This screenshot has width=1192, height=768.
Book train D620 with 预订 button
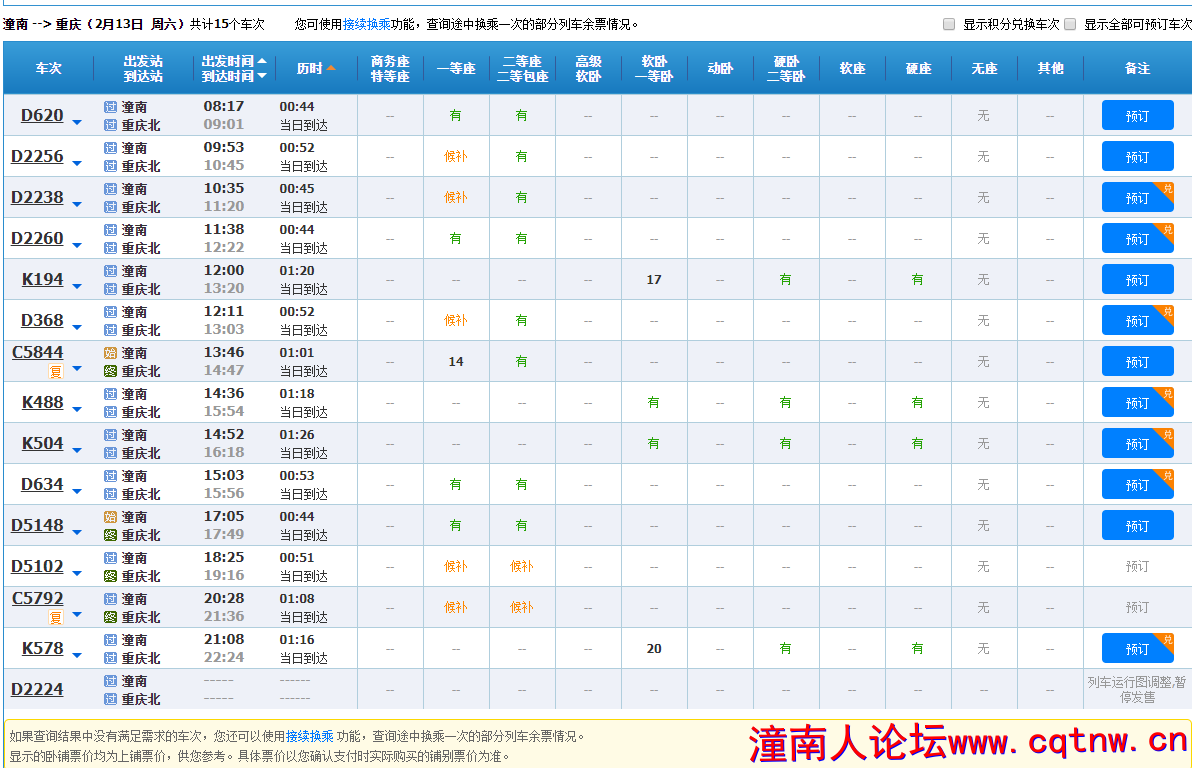[1137, 116]
